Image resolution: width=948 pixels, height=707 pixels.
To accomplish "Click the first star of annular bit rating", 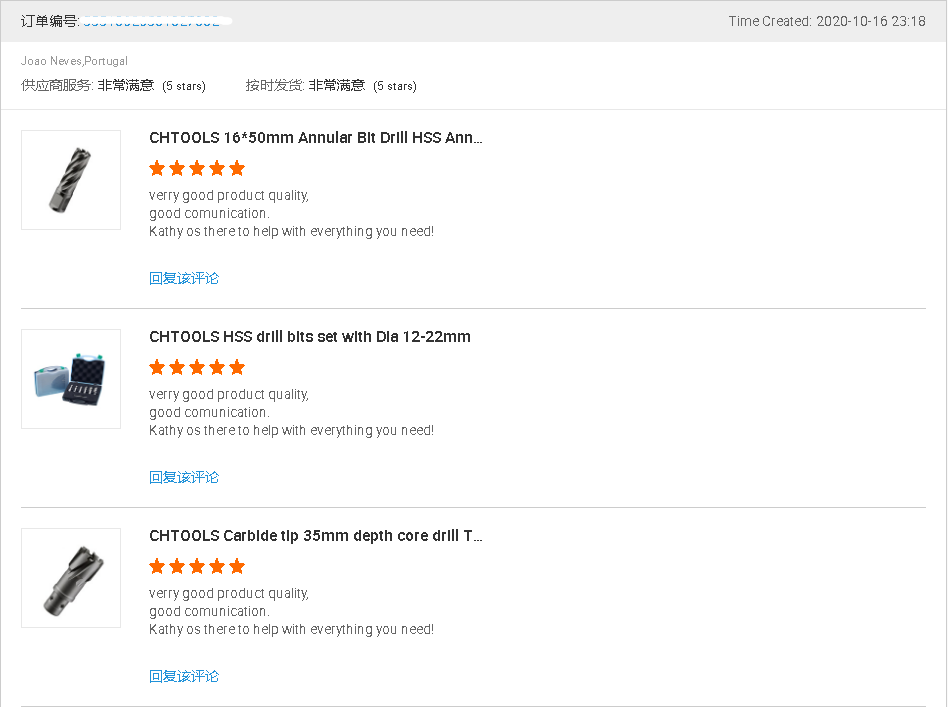I will (x=157, y=168).
